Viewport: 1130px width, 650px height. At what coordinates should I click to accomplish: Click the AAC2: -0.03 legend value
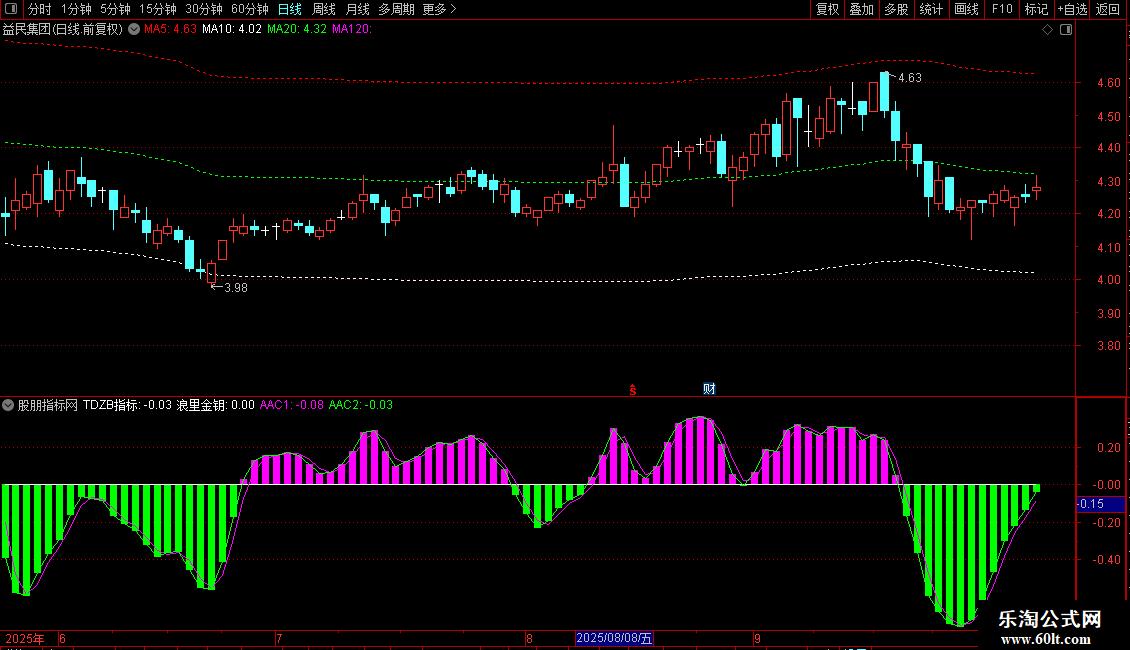click(360, 405)
